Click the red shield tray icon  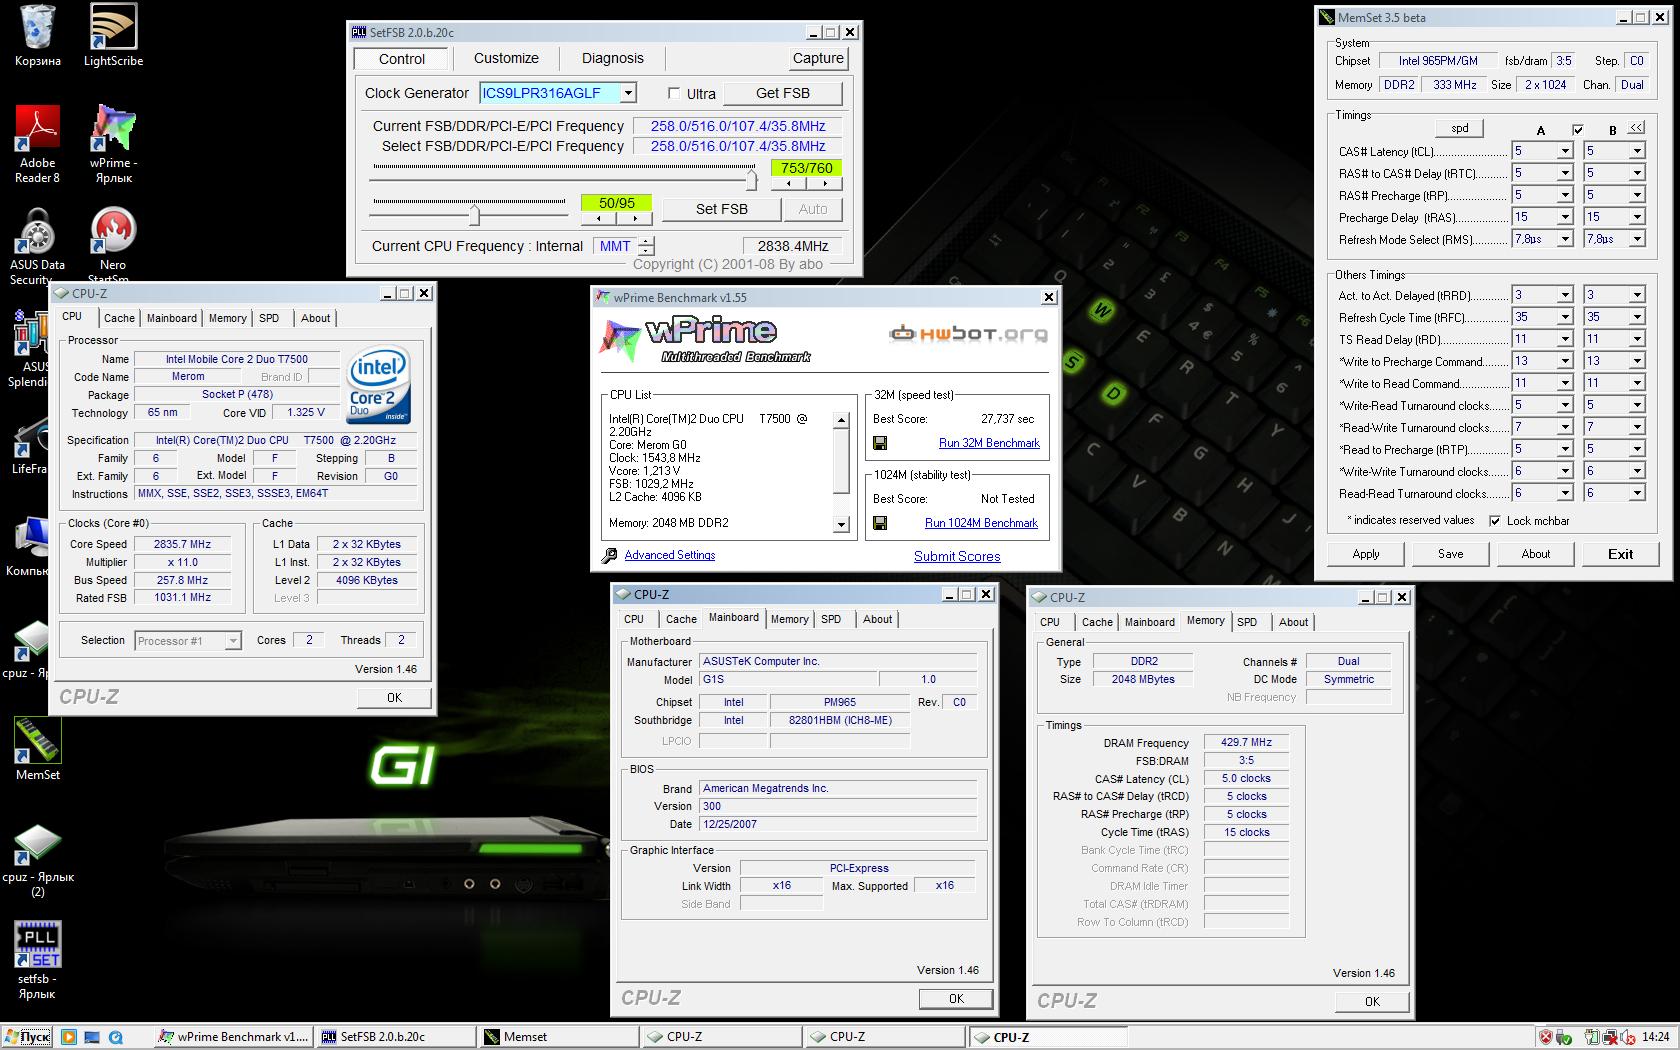pyautogui.click(x=1545, y=1037)
